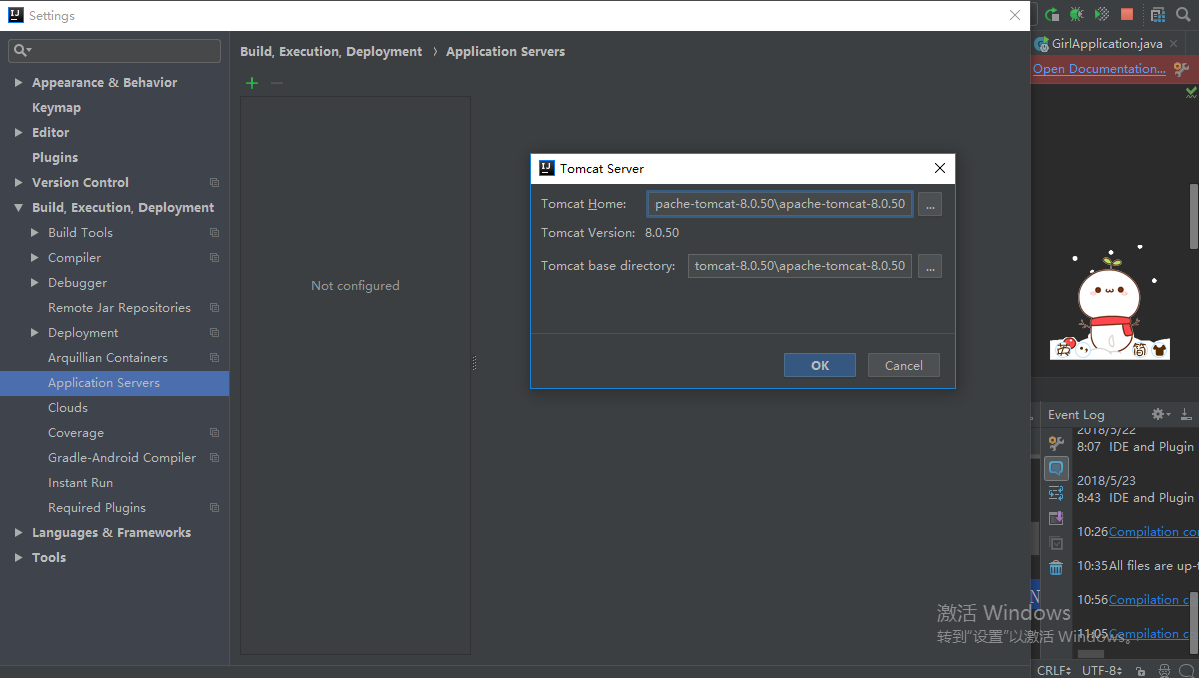Browse for Tomcat base directory
Screen dimensions: 1199x678
click(x=930, y=266)
